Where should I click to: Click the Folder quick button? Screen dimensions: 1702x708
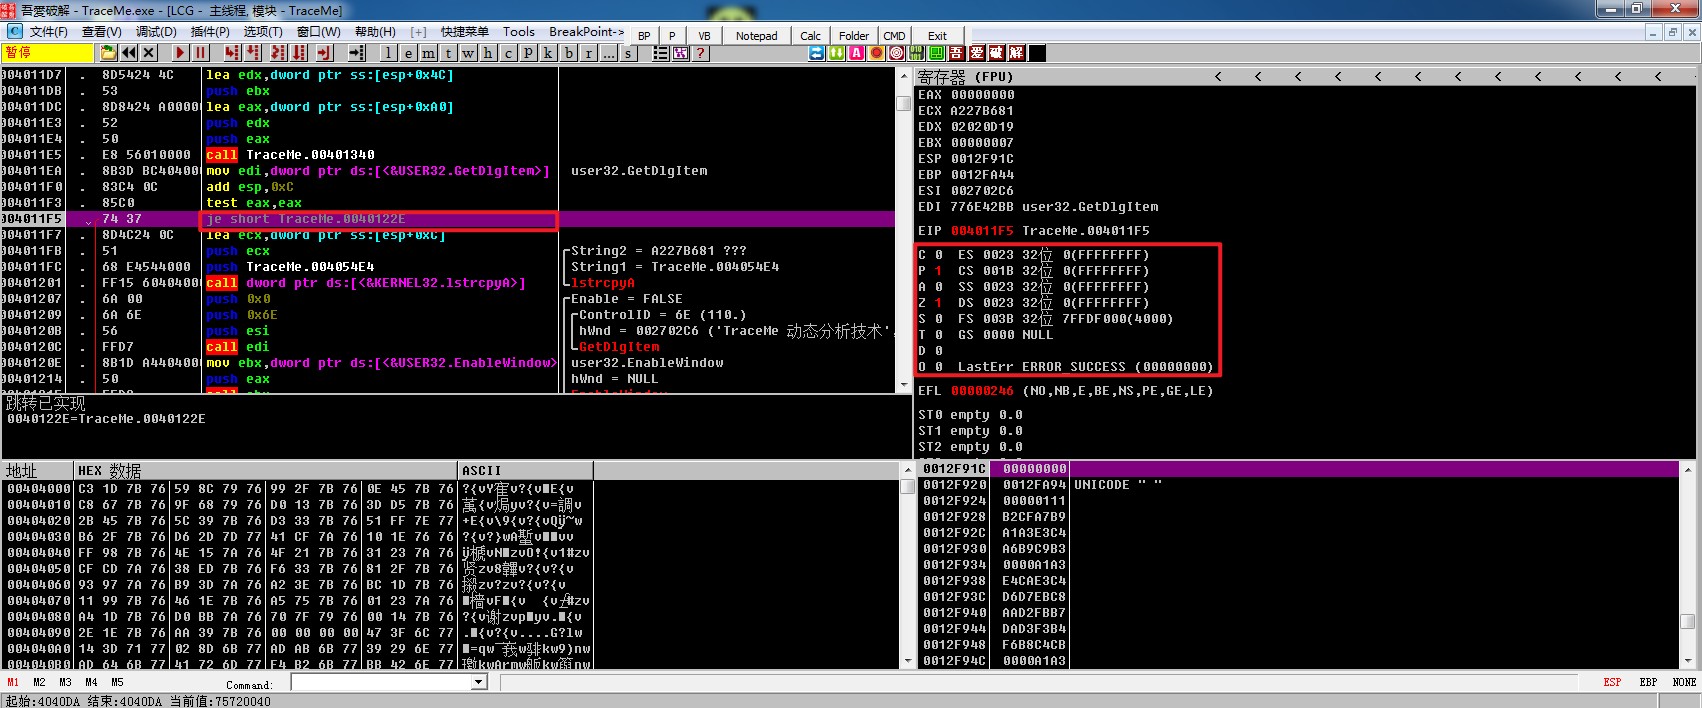(854, 36)
